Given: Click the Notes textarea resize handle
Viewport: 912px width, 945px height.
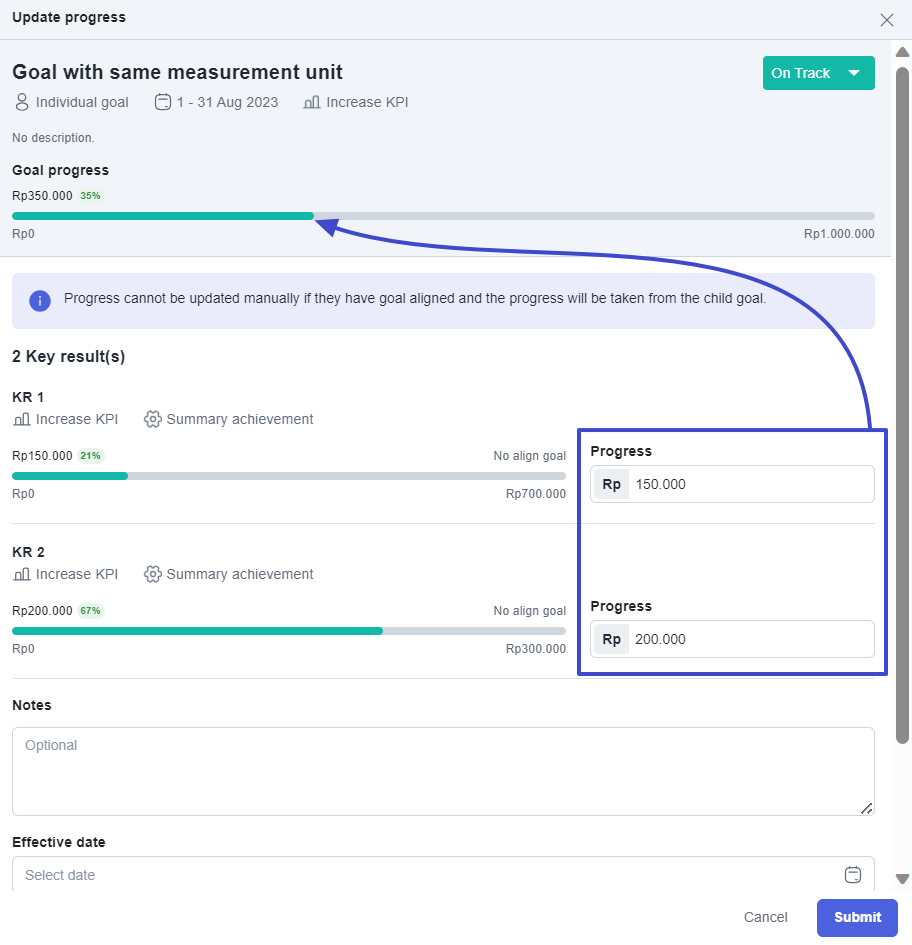Looking at the screenshot, I should 866,808.
